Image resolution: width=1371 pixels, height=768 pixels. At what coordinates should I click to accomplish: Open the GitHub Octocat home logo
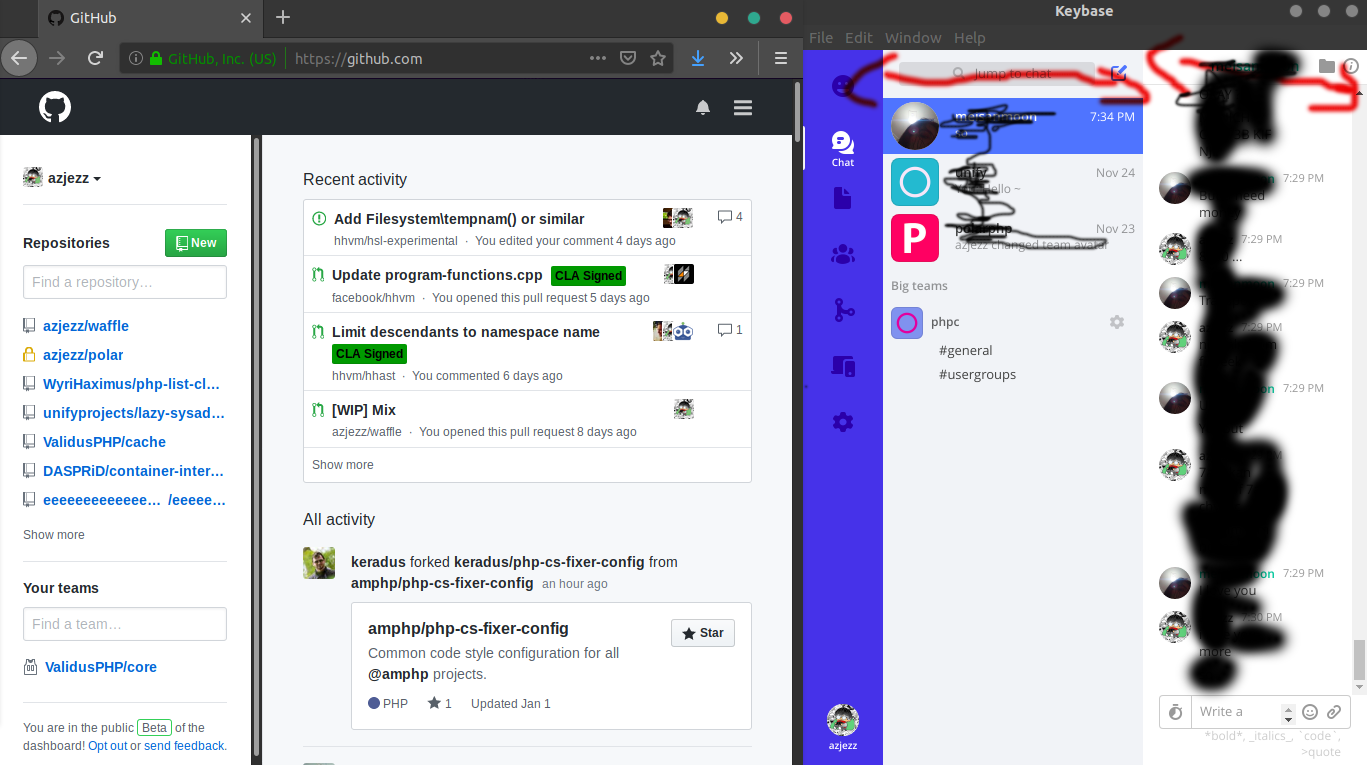point(55,107)
